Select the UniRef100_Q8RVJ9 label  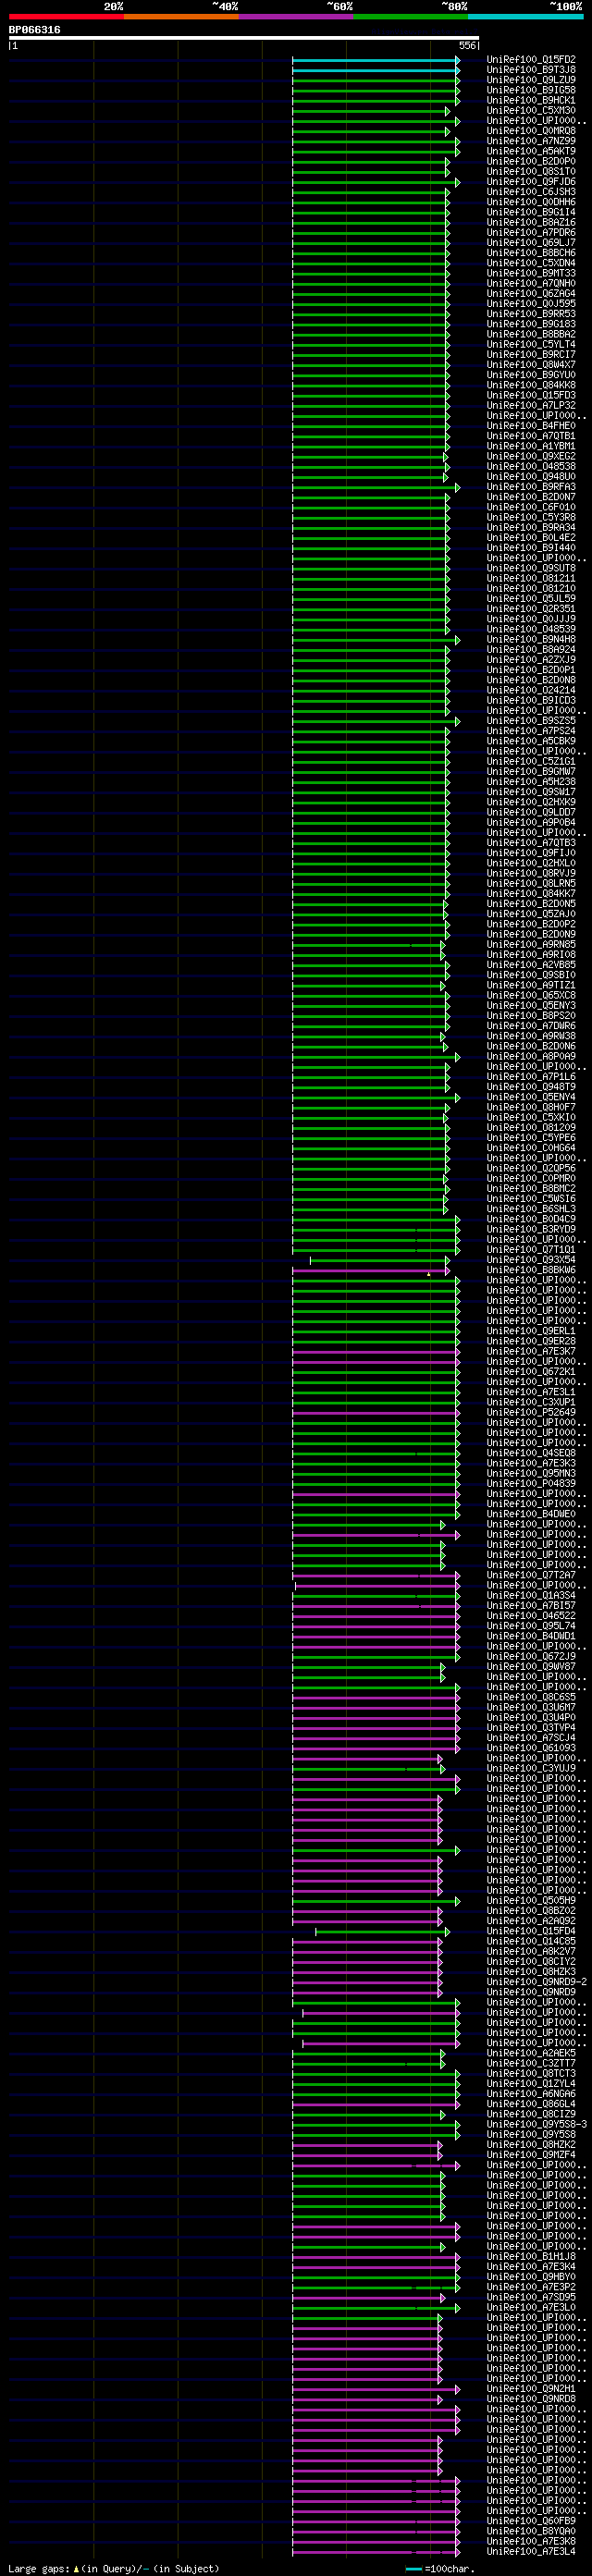(x=531, y=873)
